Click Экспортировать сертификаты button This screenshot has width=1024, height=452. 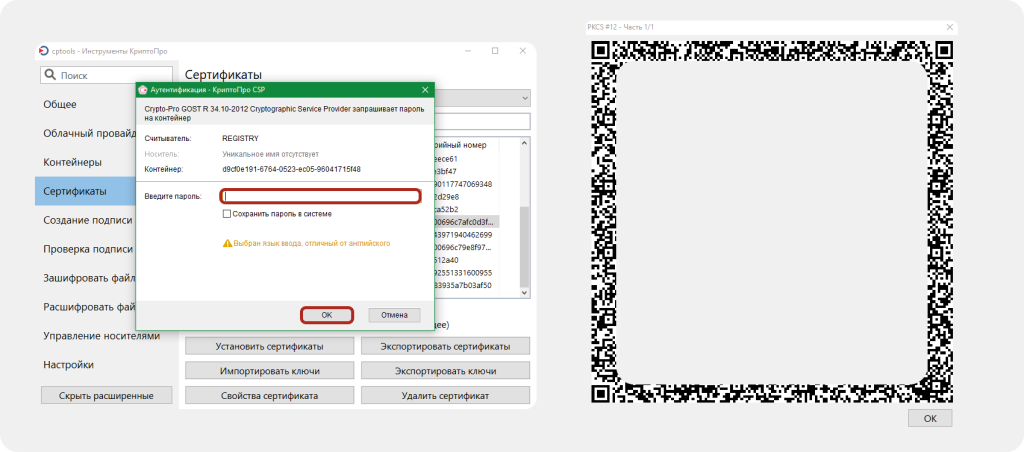[x=445, y=346]
